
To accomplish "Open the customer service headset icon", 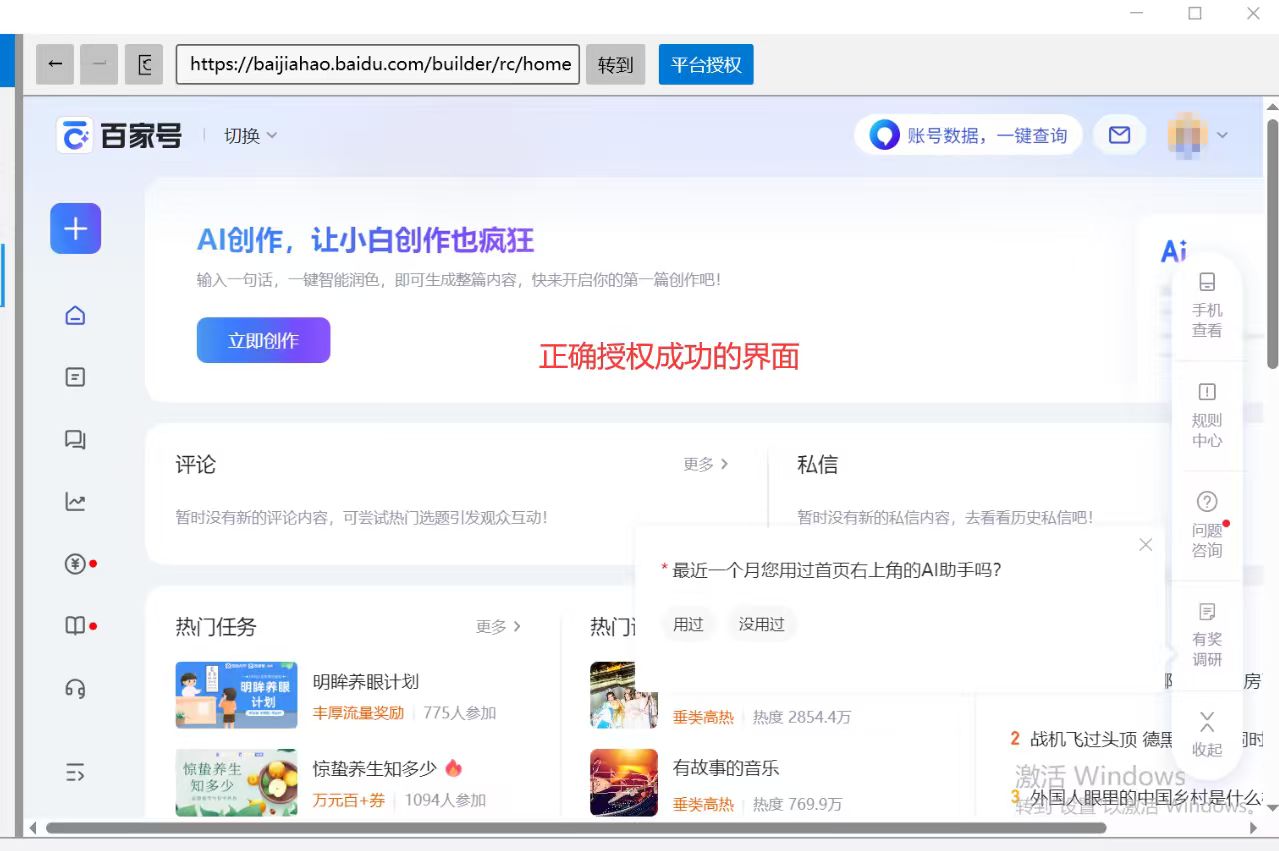I will [x=75, y=688].
